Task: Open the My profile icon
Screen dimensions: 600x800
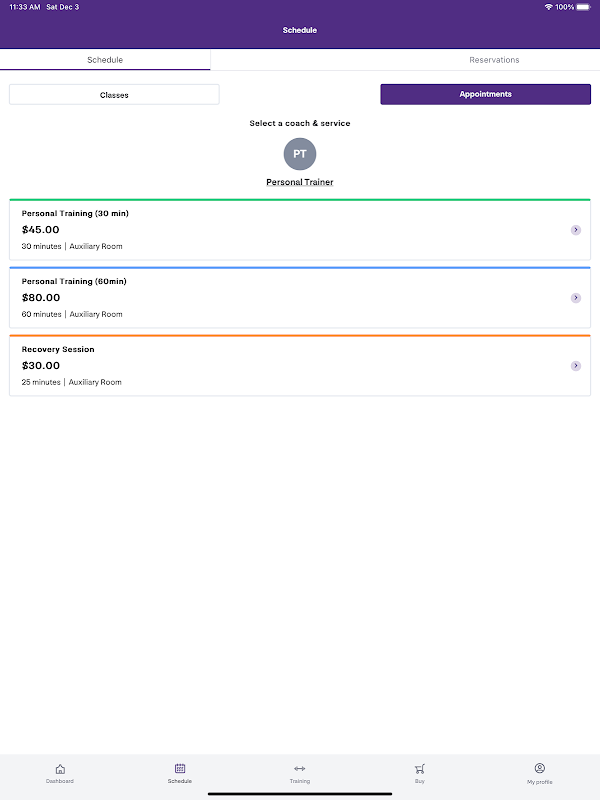Action: point(540,769)
